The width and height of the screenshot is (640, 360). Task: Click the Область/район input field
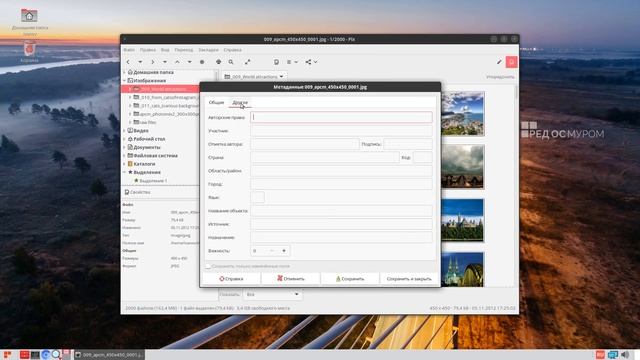[341, 171]
